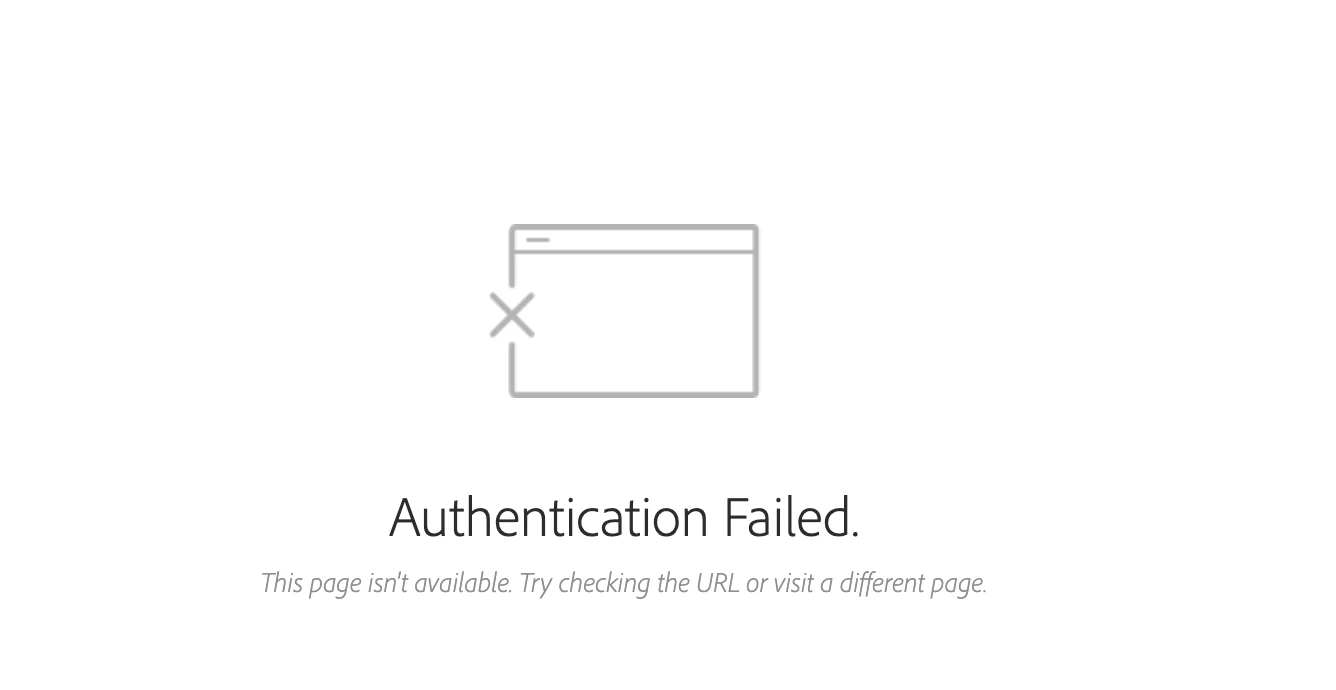Click the word "isn't" in the subtitle
Screen dimensions: 1336x690
pos(388,582)
